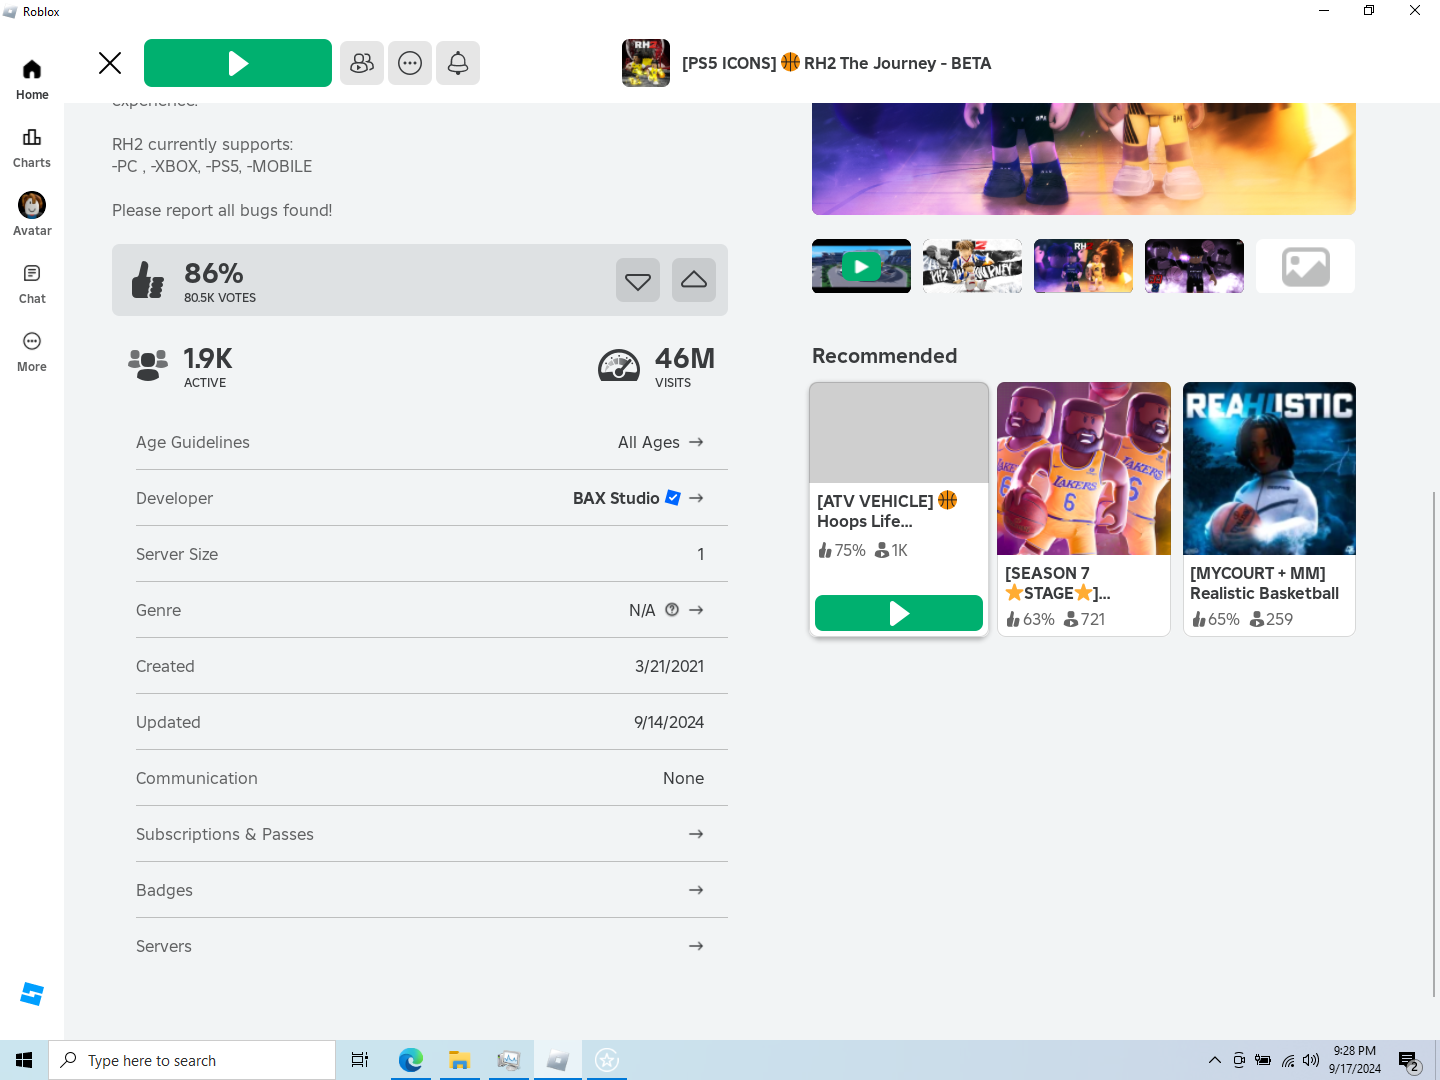
Task: Click the 86% thumbs-up rating icon
Action: point(148,280)
